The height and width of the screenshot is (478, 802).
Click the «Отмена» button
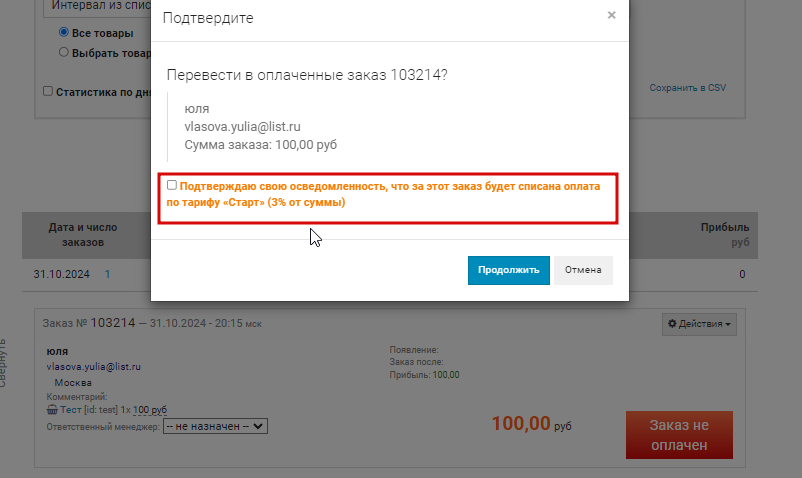tap(583, 270)
